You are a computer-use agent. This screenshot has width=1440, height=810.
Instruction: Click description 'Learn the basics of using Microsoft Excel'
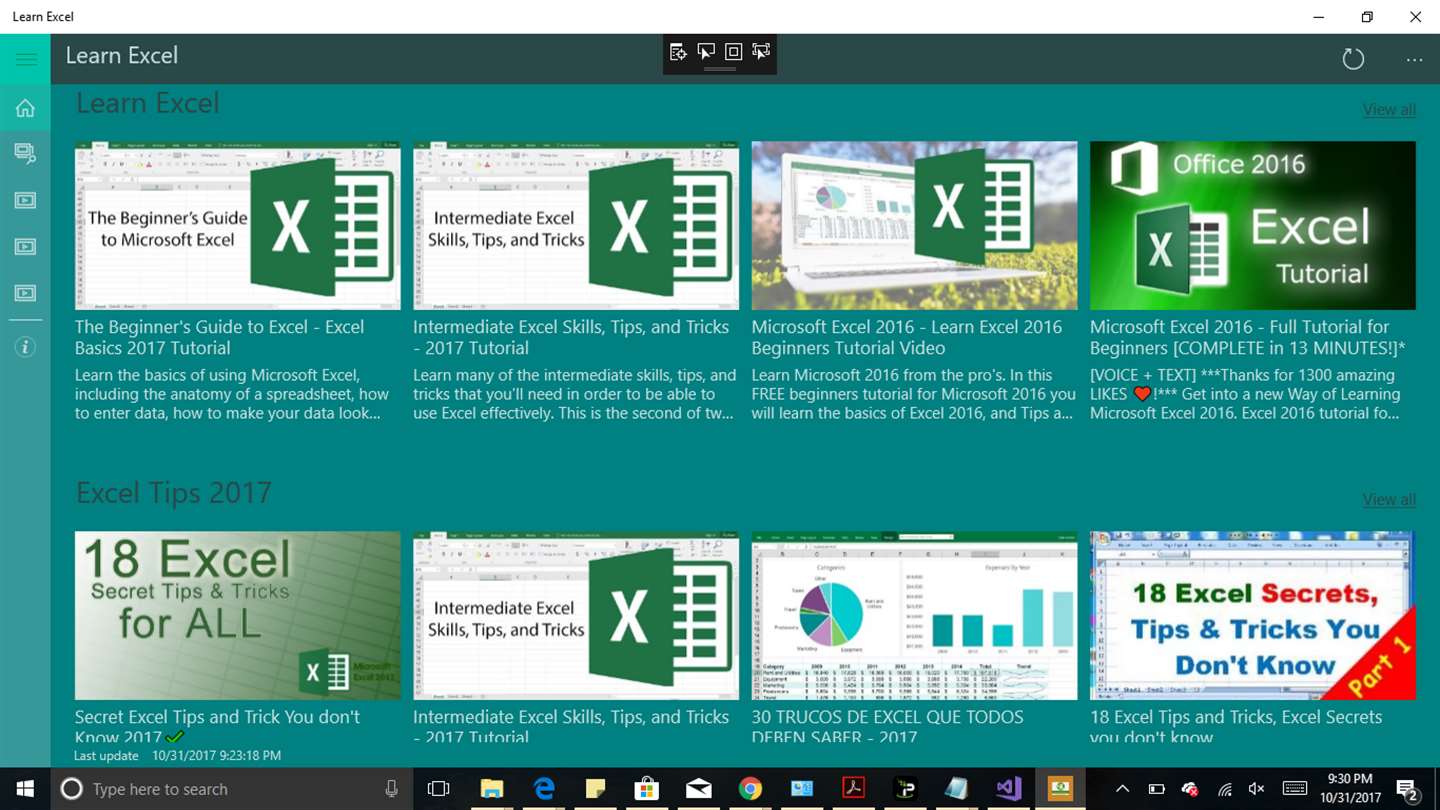click(232, 394)
